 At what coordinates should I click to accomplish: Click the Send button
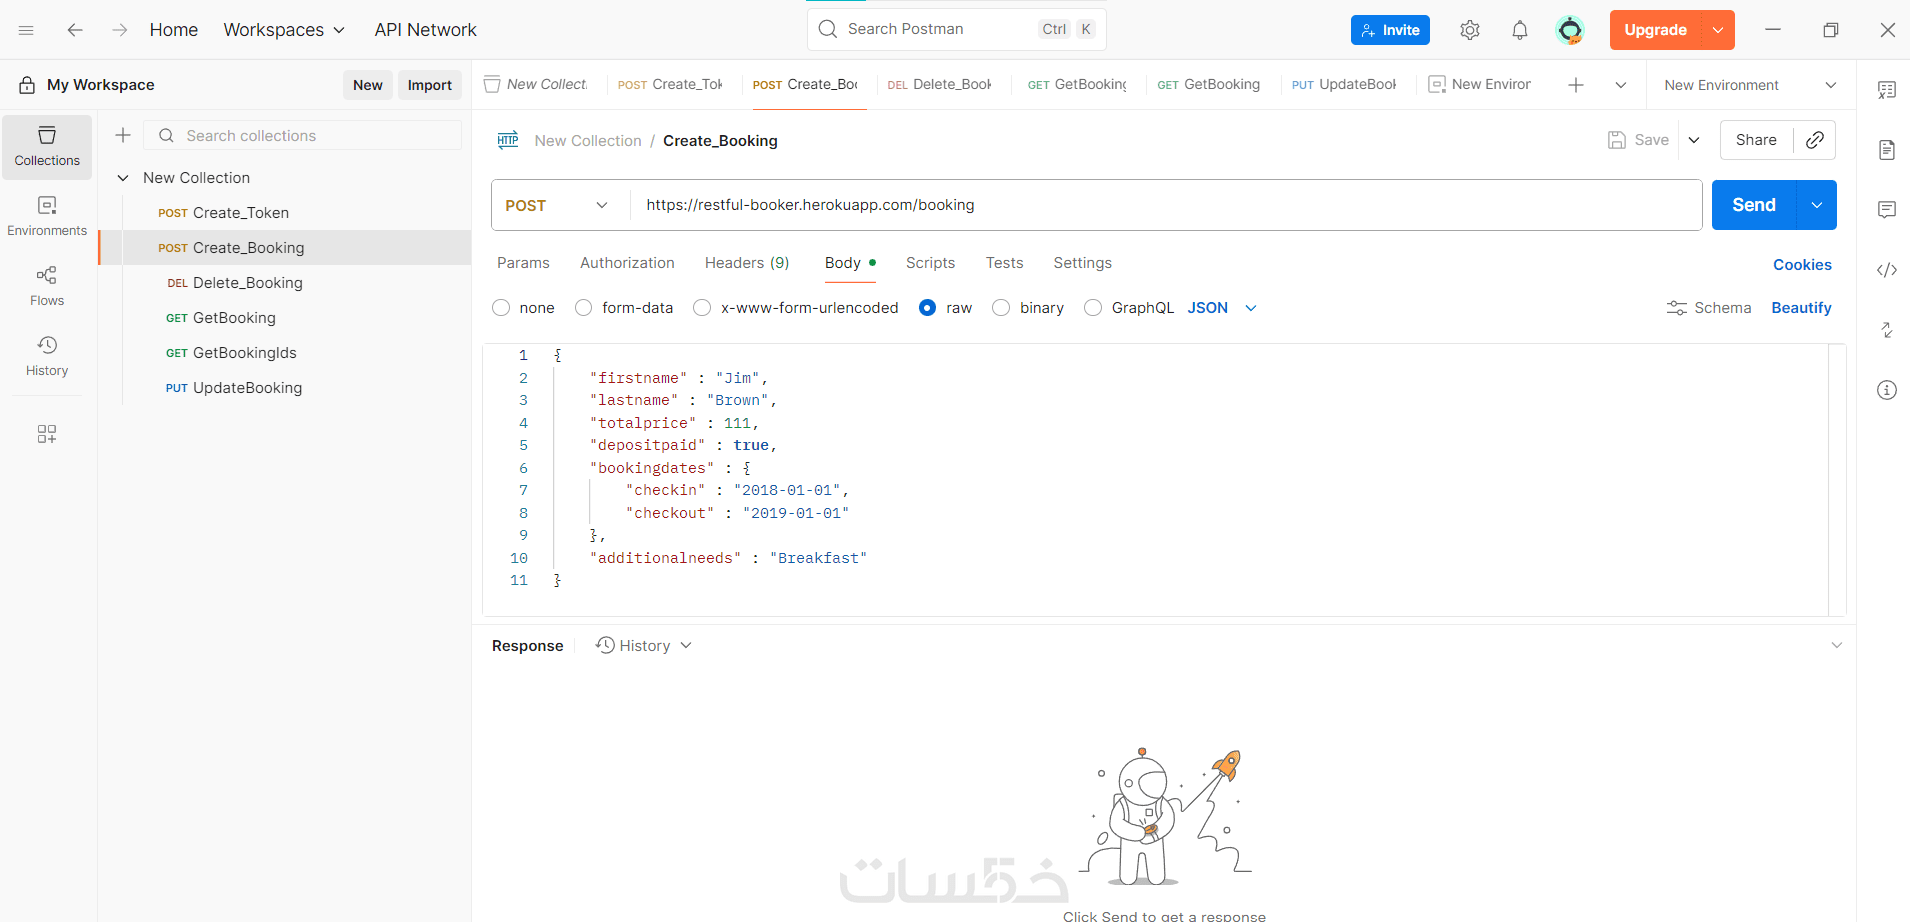1754,205
